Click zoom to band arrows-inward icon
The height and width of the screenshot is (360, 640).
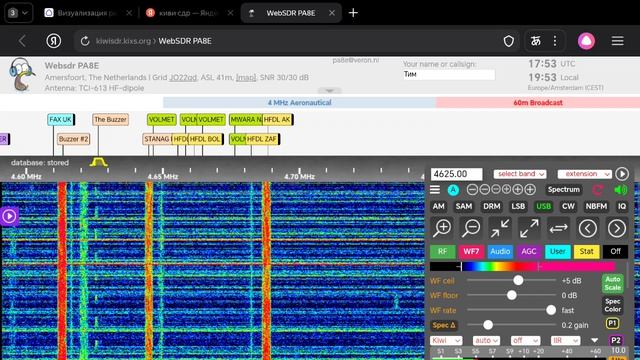[500, 228]
